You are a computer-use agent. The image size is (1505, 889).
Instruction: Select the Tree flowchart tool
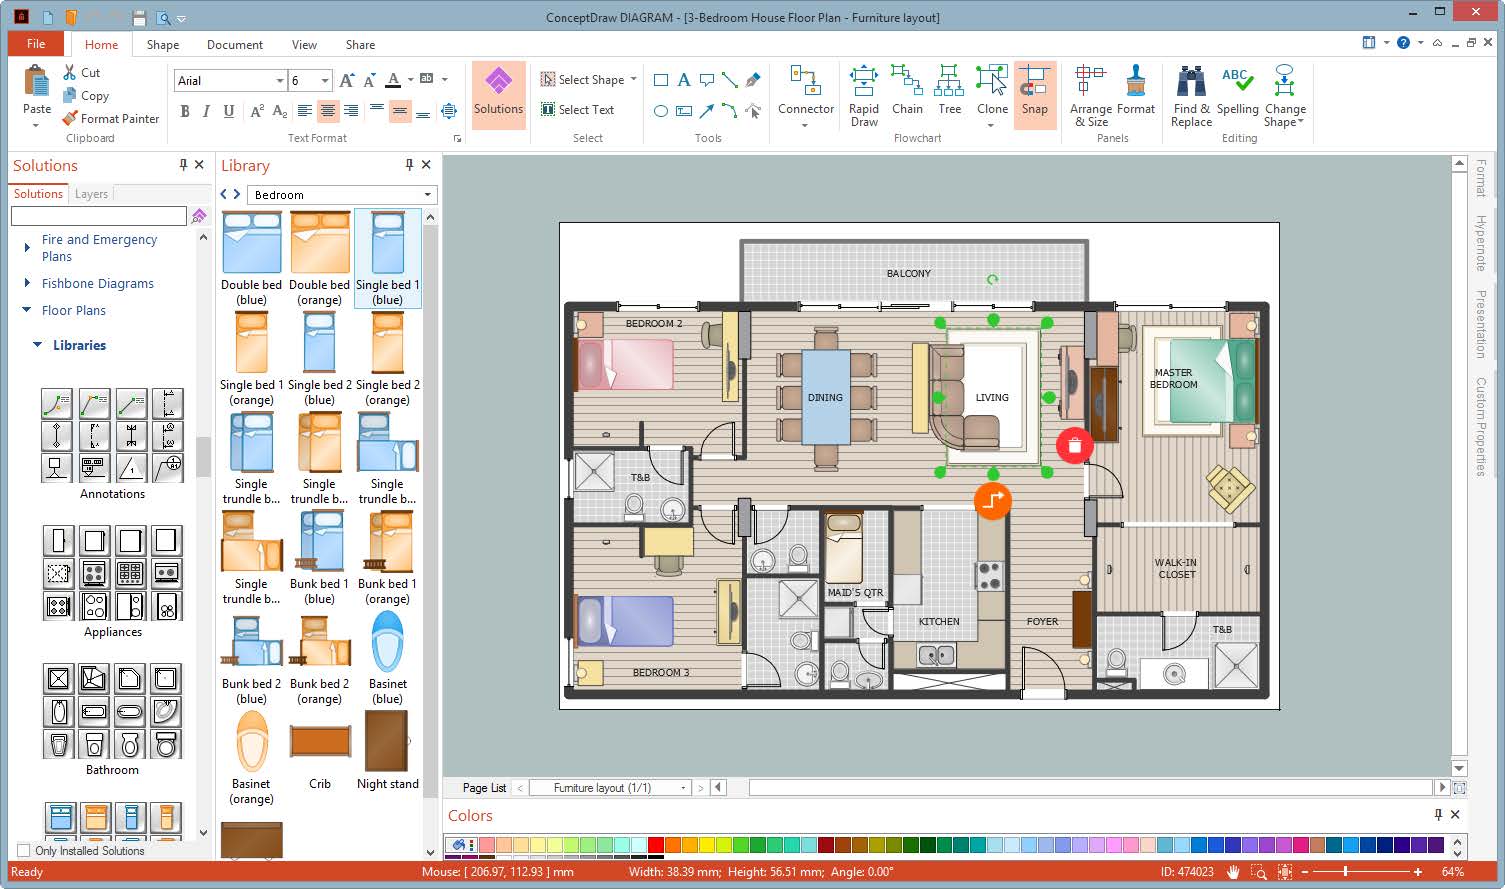point(949,95)
